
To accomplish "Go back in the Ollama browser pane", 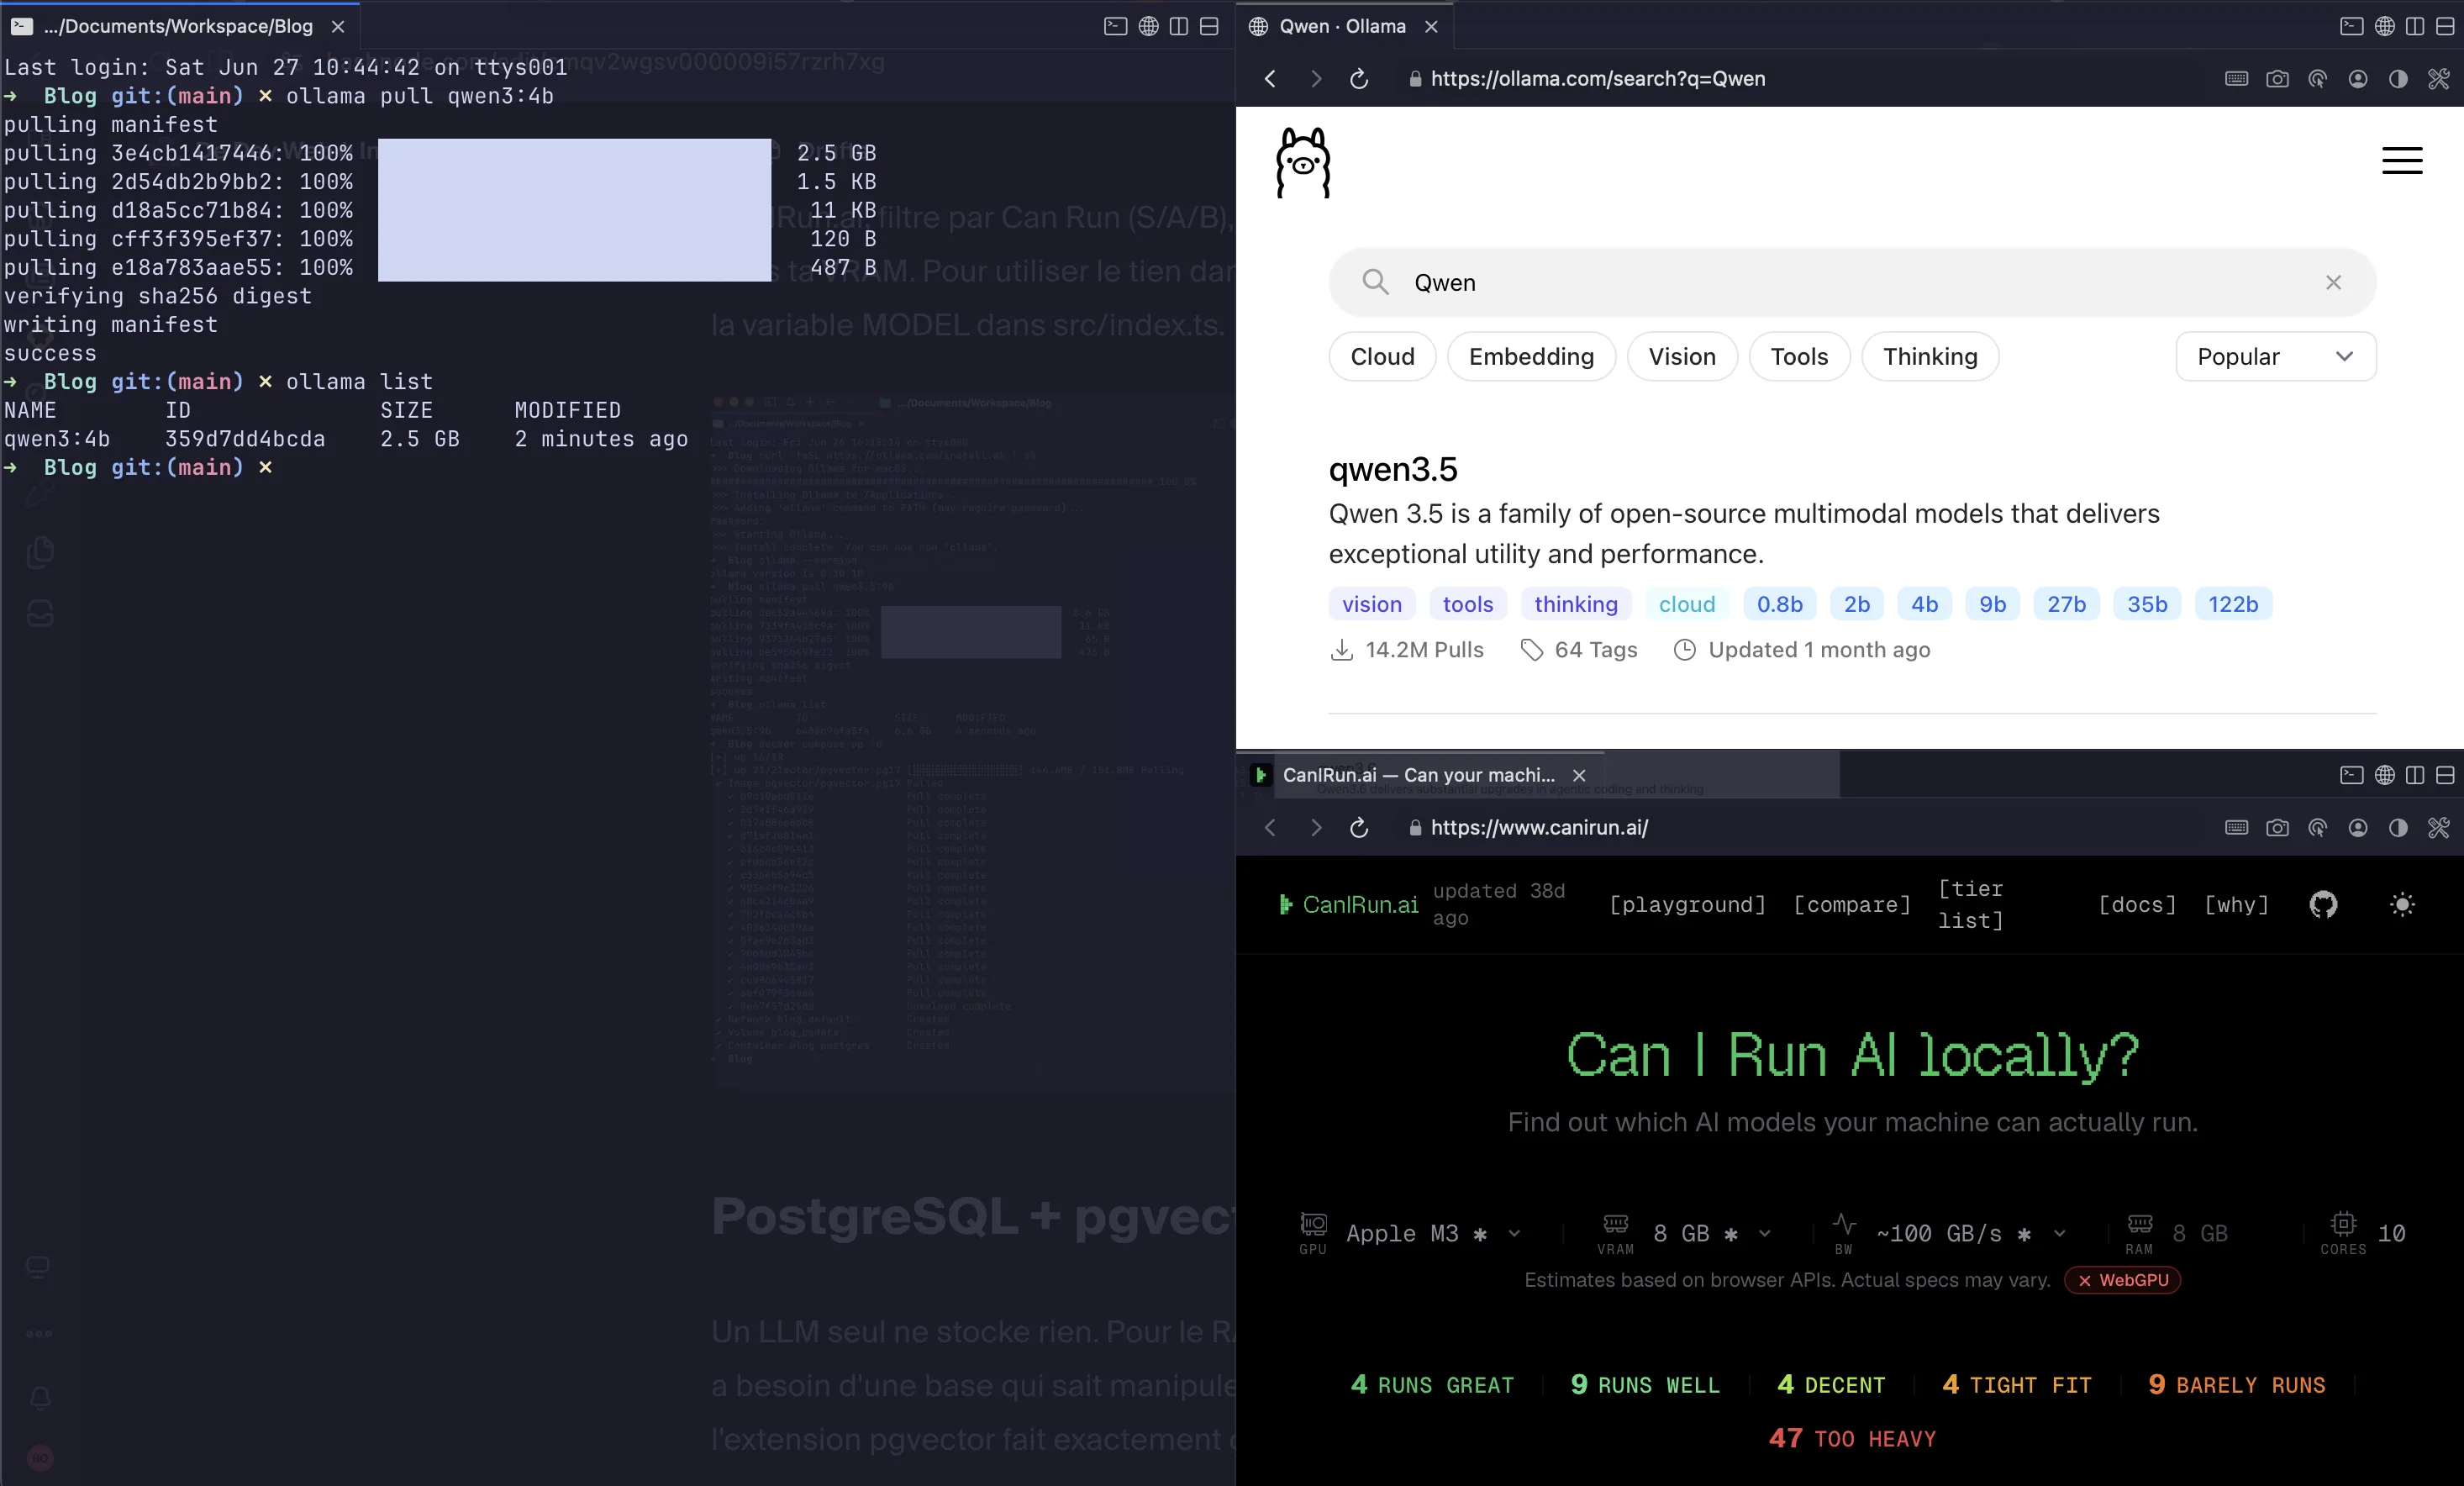I will (1270, 78).
